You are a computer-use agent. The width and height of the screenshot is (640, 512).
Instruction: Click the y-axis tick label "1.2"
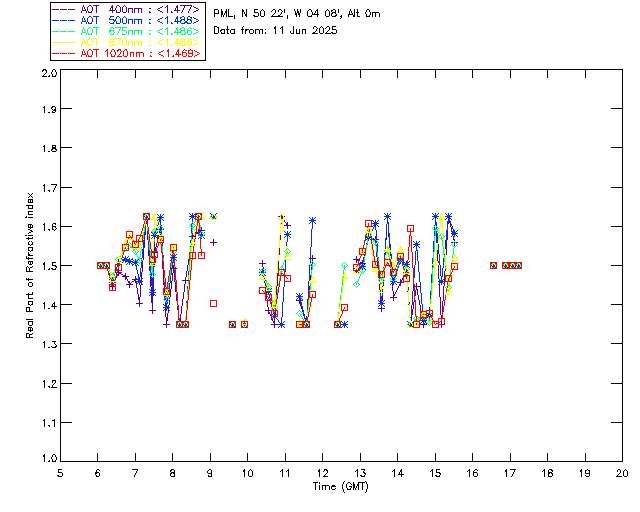(x=49, y=383)
